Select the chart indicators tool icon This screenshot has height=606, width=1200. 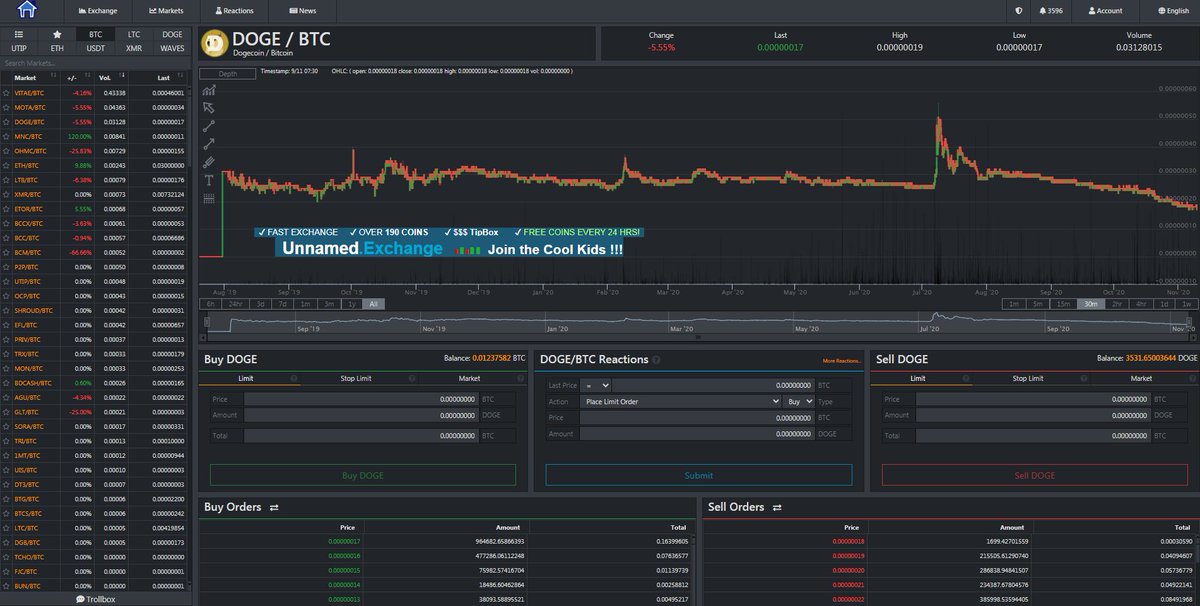click(x=209, y=90)
